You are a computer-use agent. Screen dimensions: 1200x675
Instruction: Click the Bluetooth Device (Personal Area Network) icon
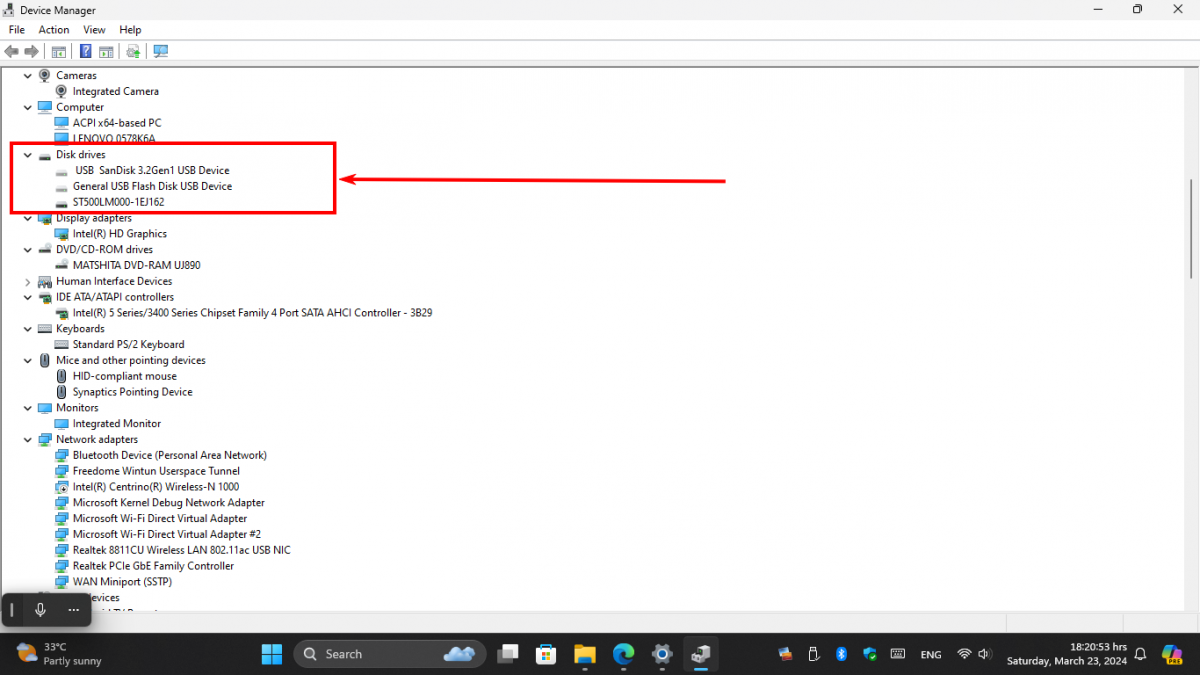[x=62, y=455]
